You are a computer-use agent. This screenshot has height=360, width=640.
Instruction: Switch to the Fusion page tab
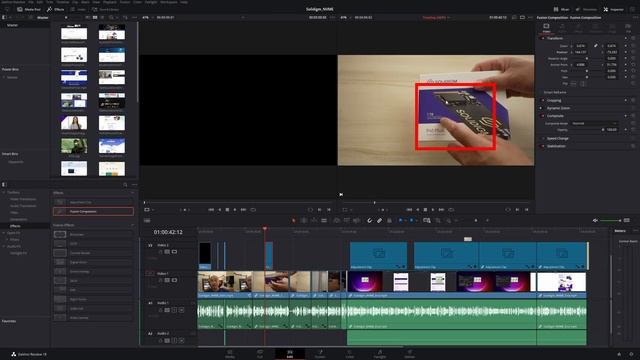[320, 353]
